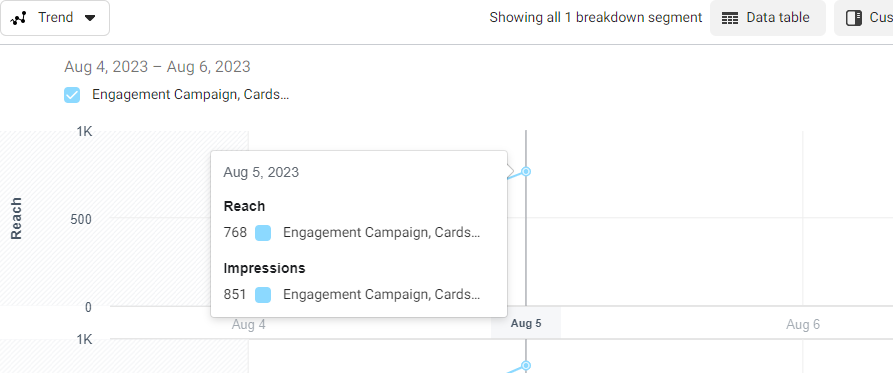
Task: Select the Aug 5 reach data point
Action: click(526, 171)
